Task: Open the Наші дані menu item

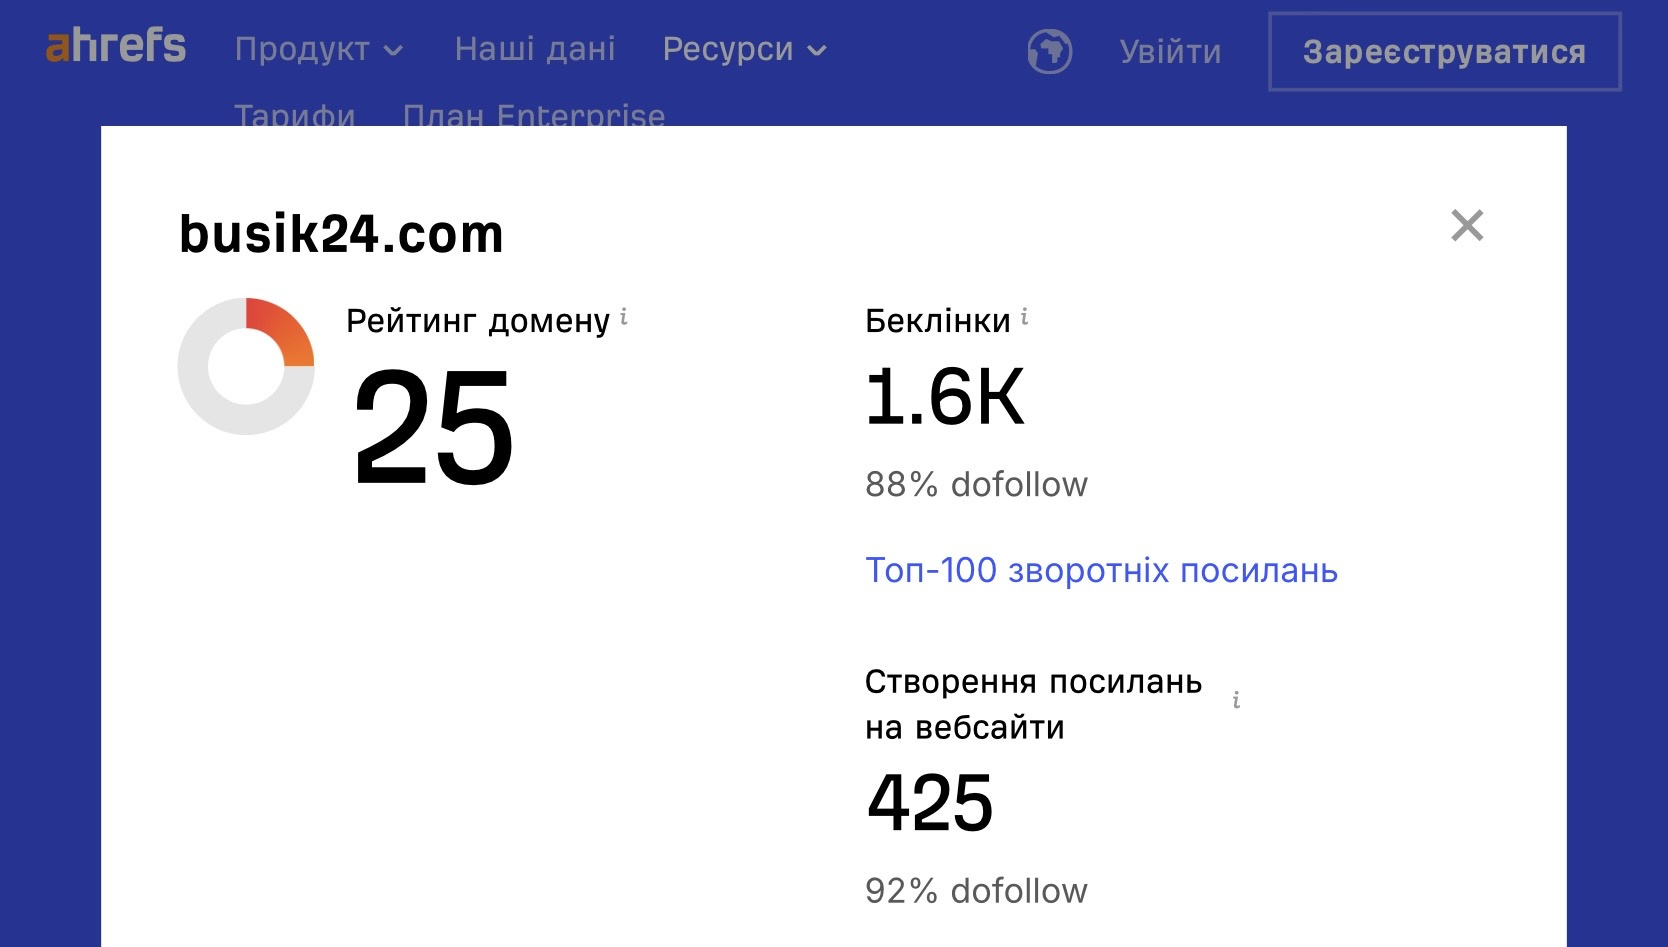Action: (x=535, y=49)
